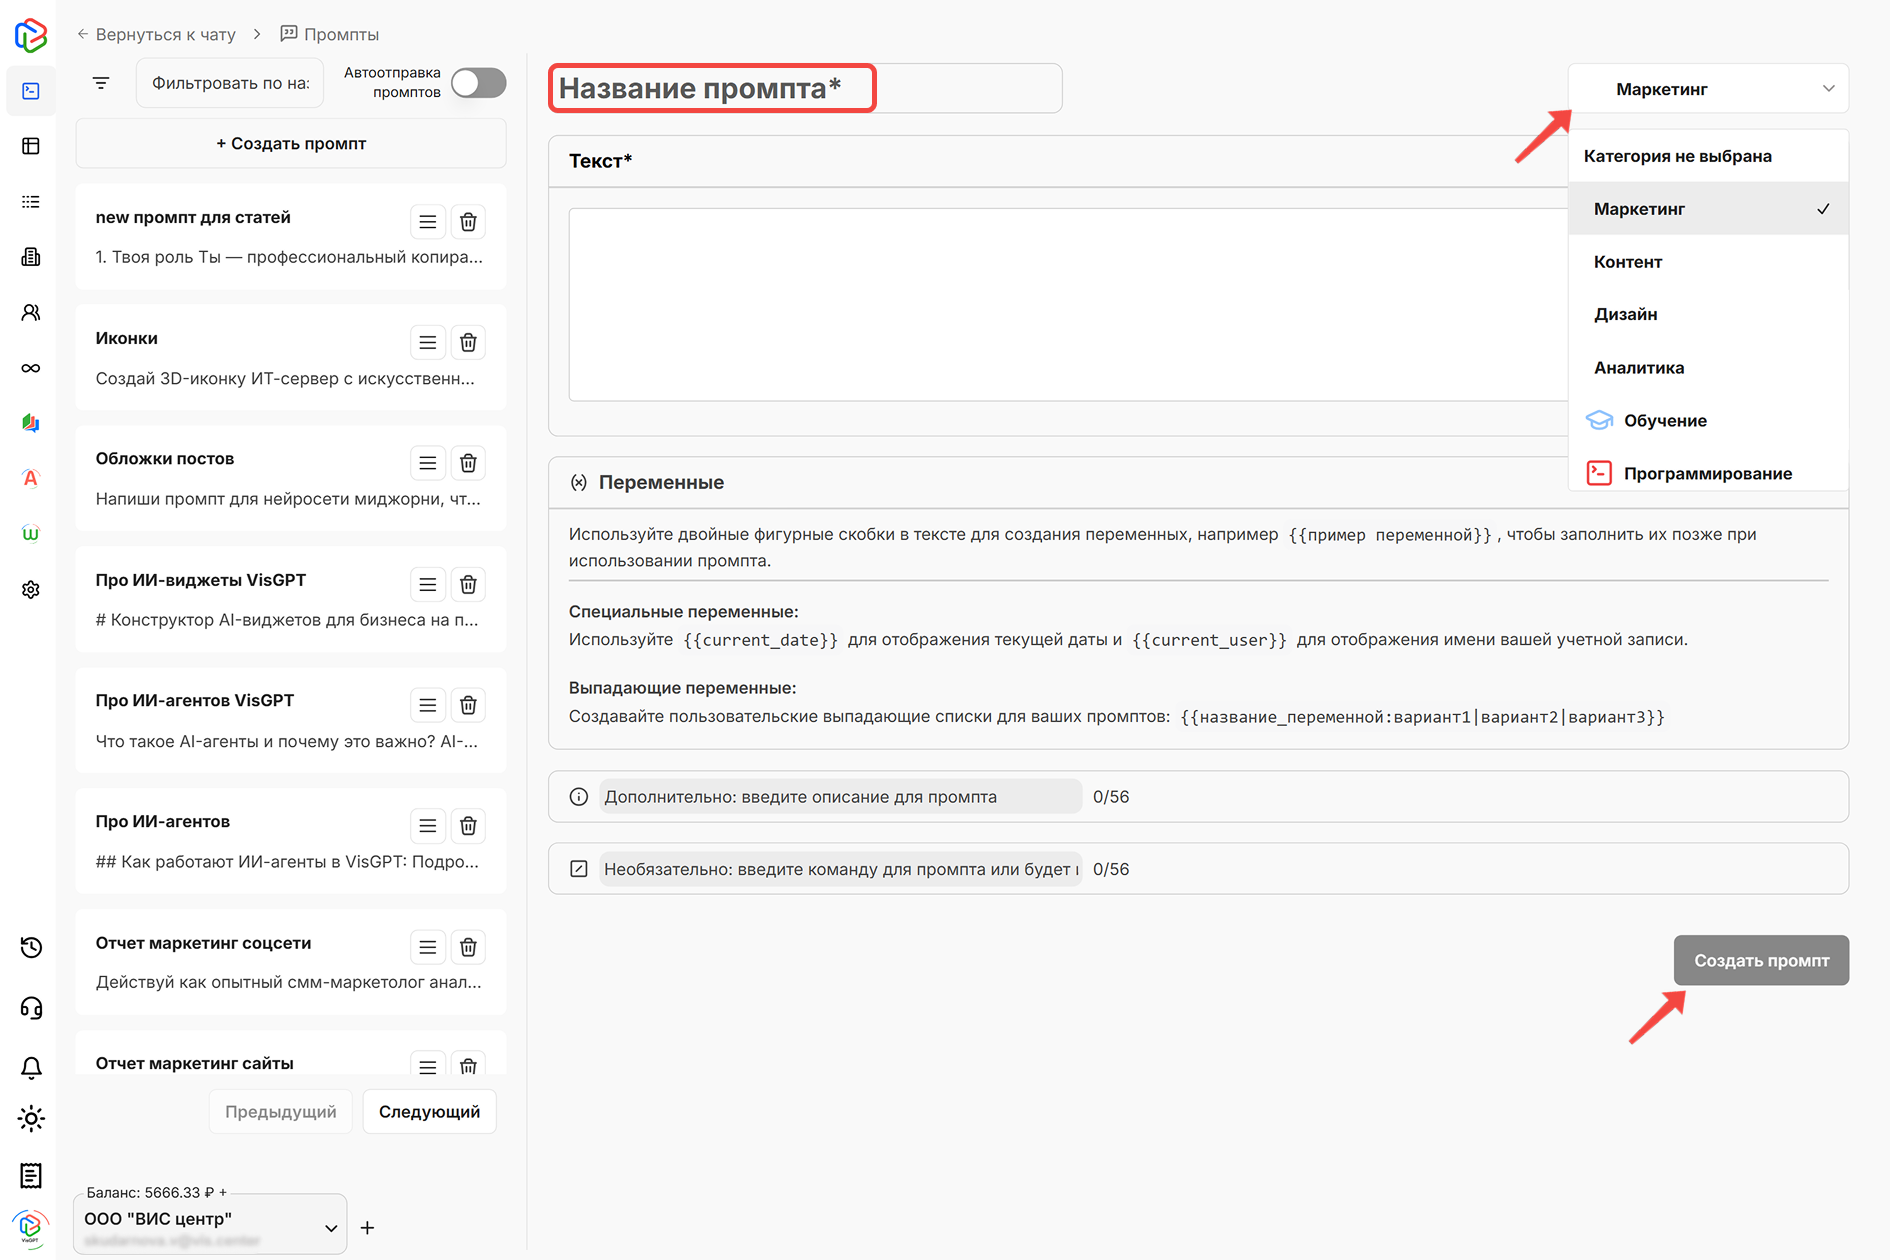
Task: Toggle the 'Автоотправка промптов' switch
Action: pyautogui.click(x=478, y=83)
